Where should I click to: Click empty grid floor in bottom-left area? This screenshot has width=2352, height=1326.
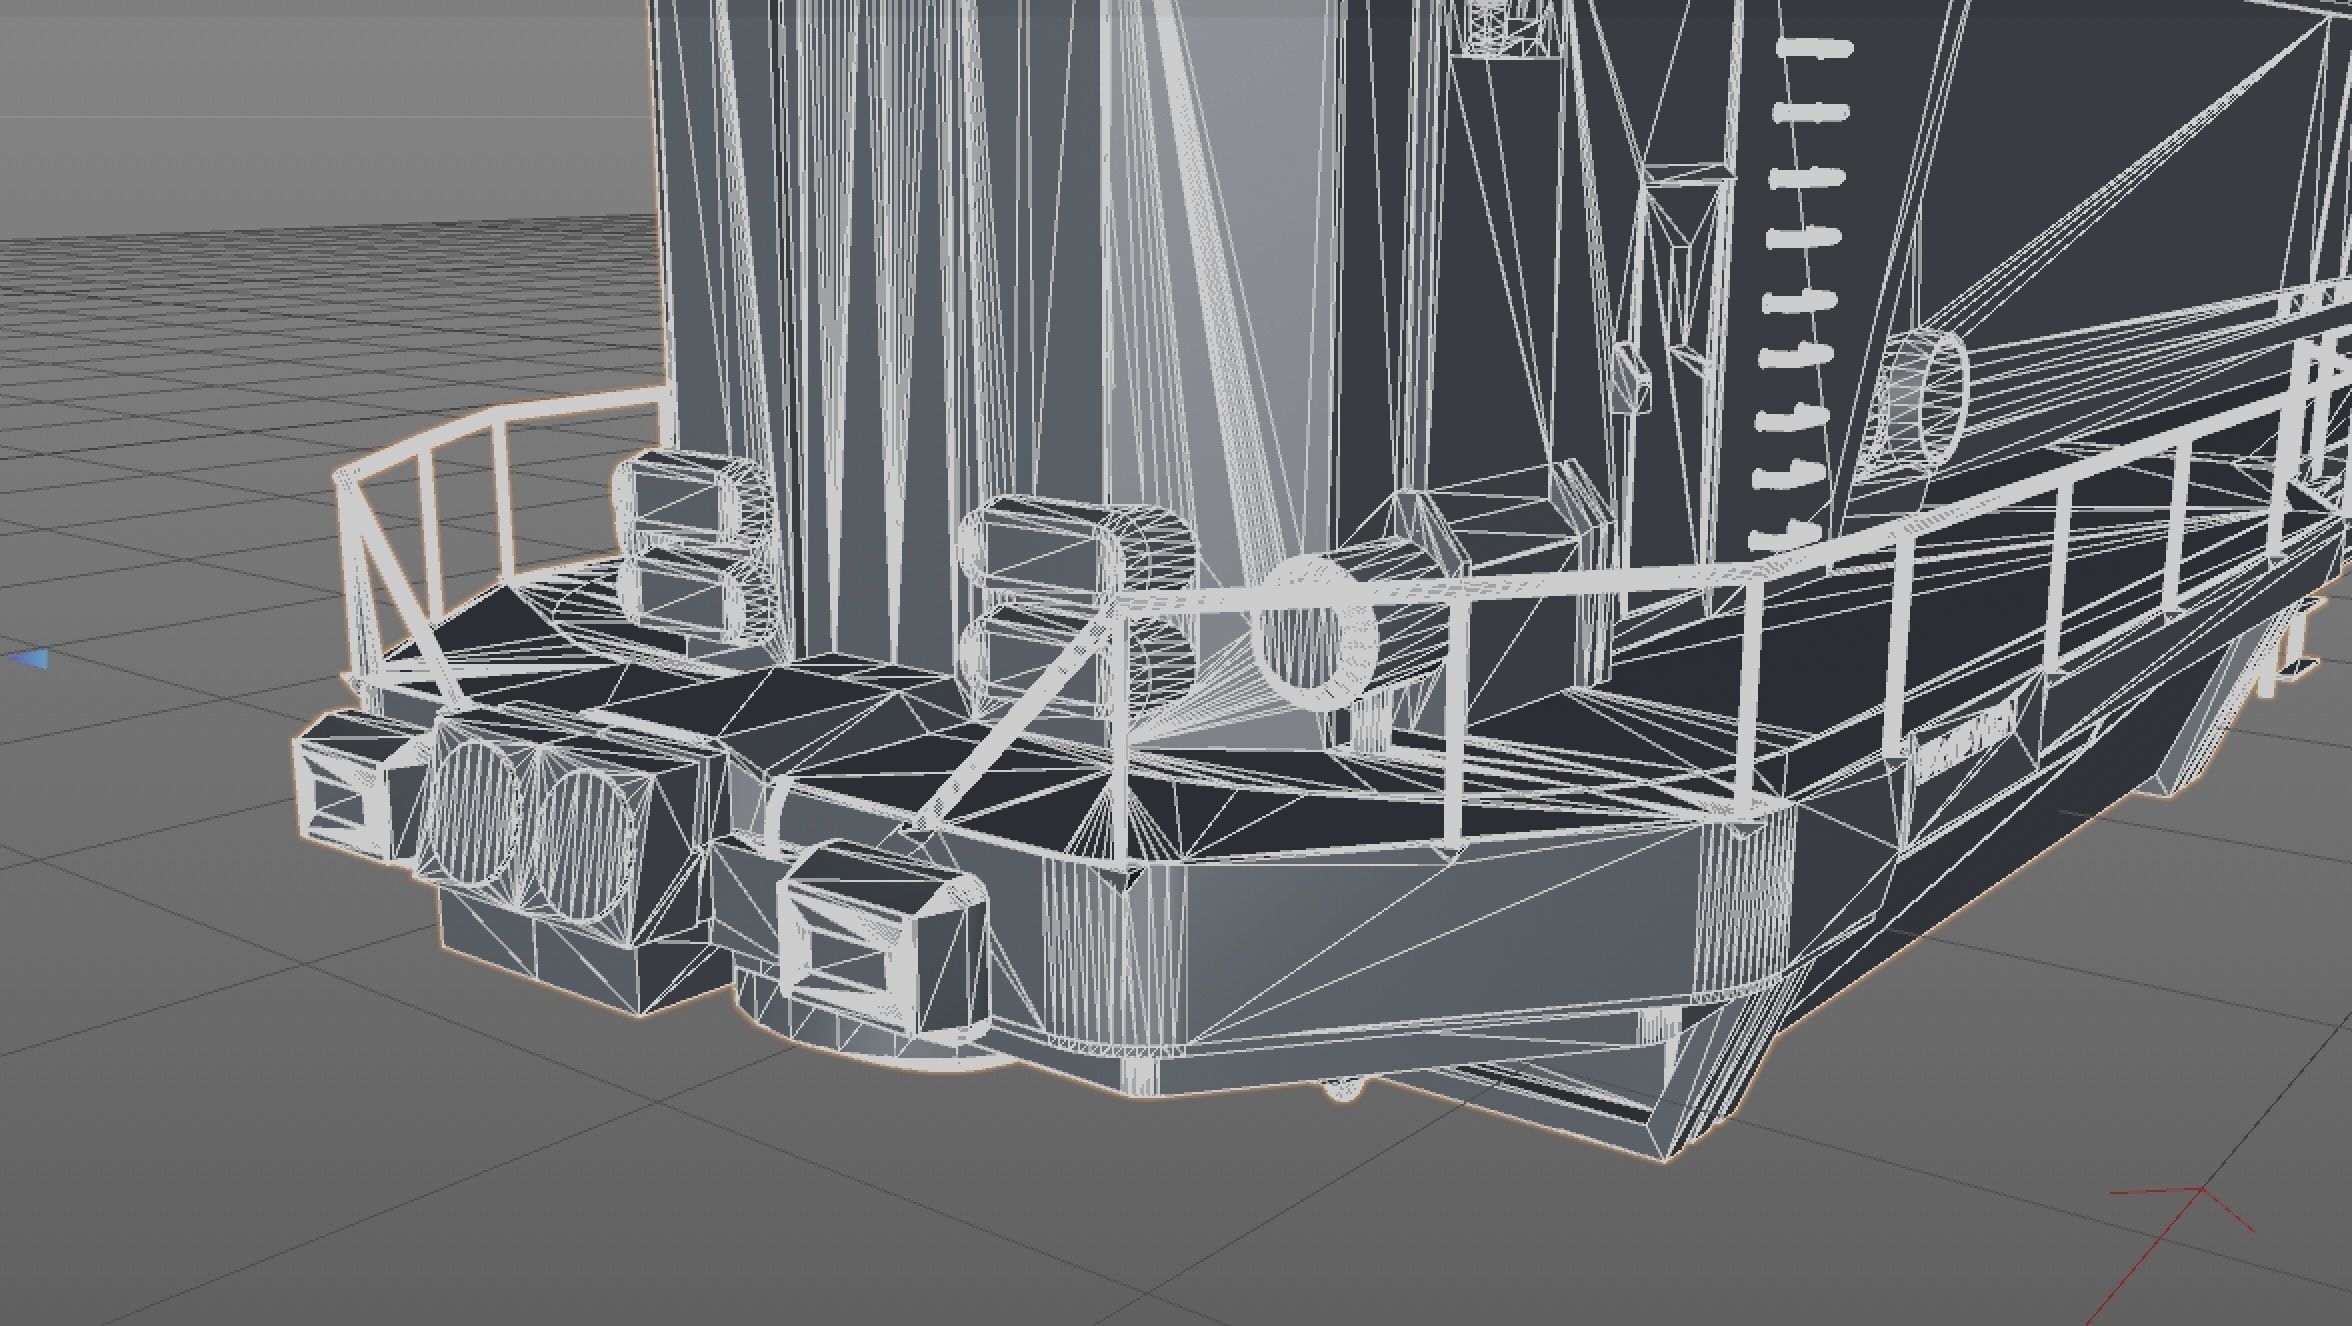pos(300,1150)
